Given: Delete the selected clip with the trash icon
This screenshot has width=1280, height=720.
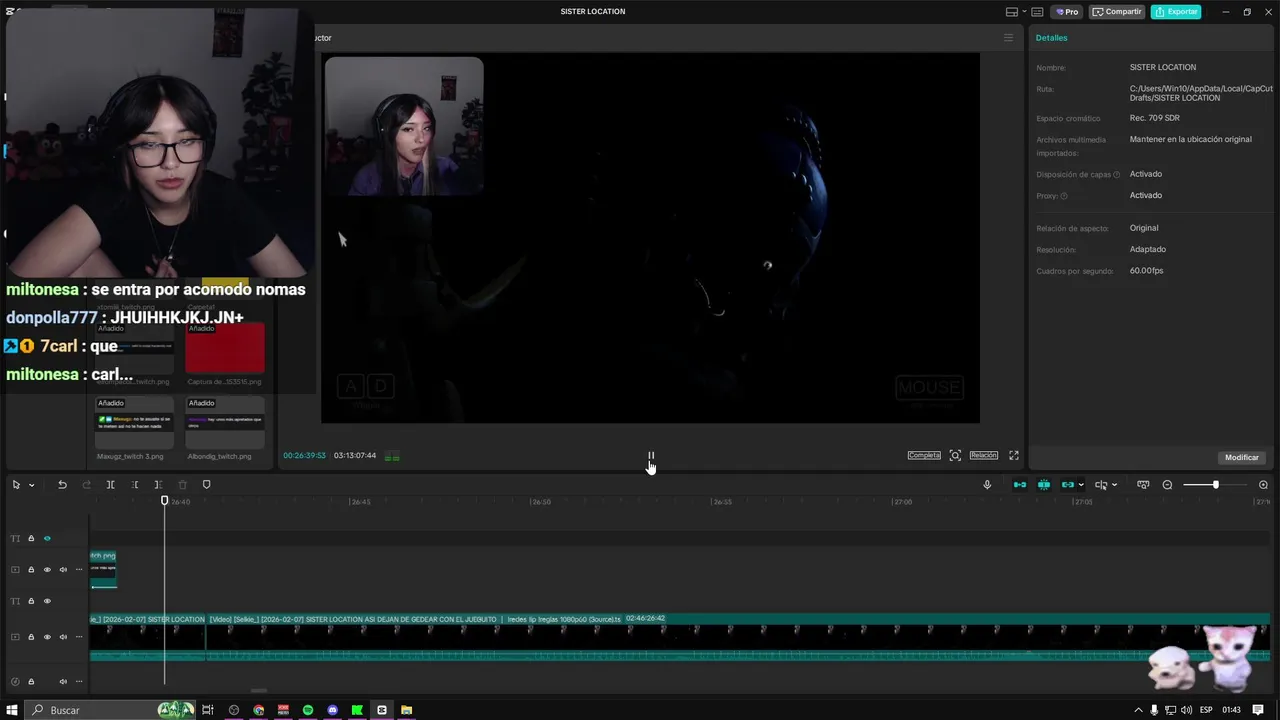Looking at the screenshot, I should coord(182,485).
